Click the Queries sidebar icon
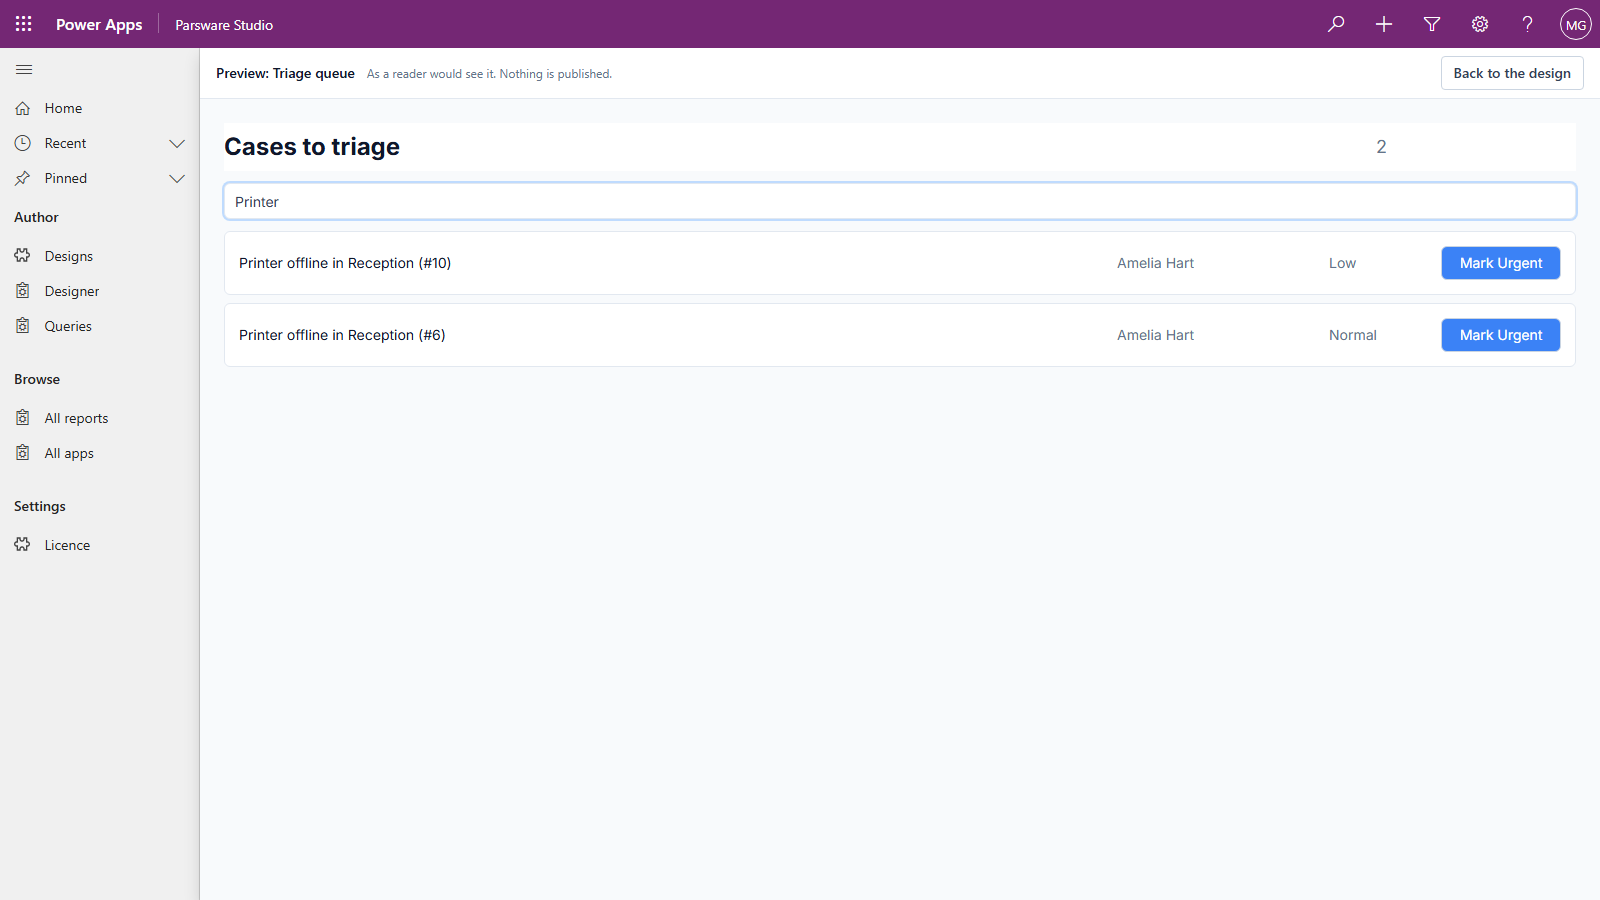 [x=23, y=326]
